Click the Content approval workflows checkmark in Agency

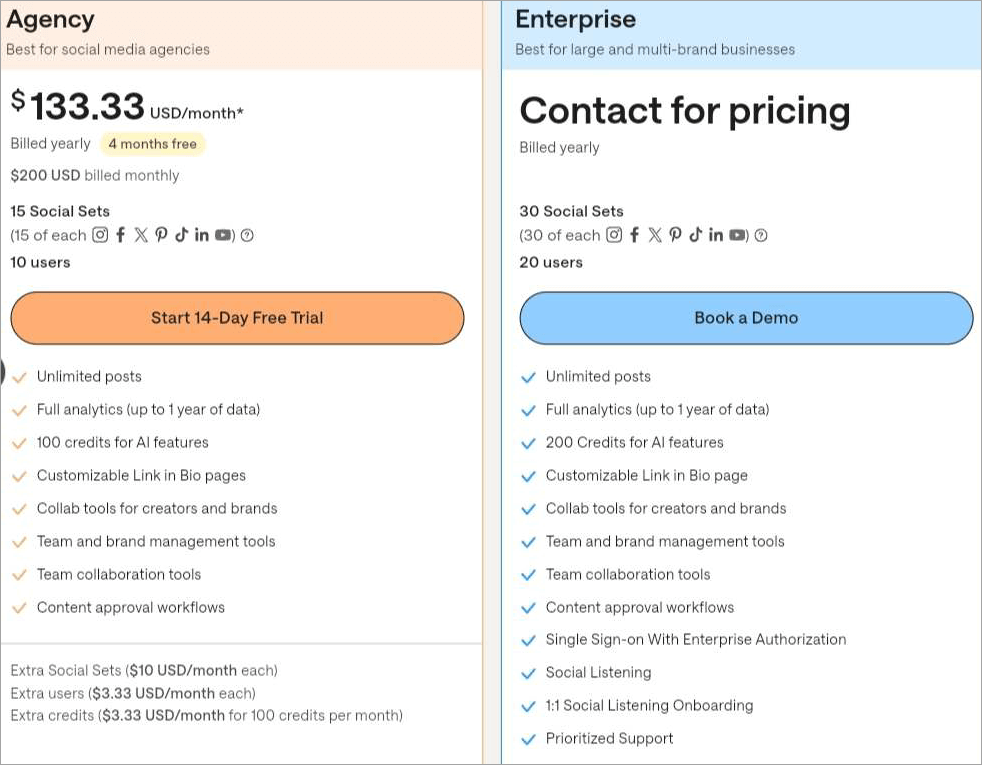pos(19,608)
